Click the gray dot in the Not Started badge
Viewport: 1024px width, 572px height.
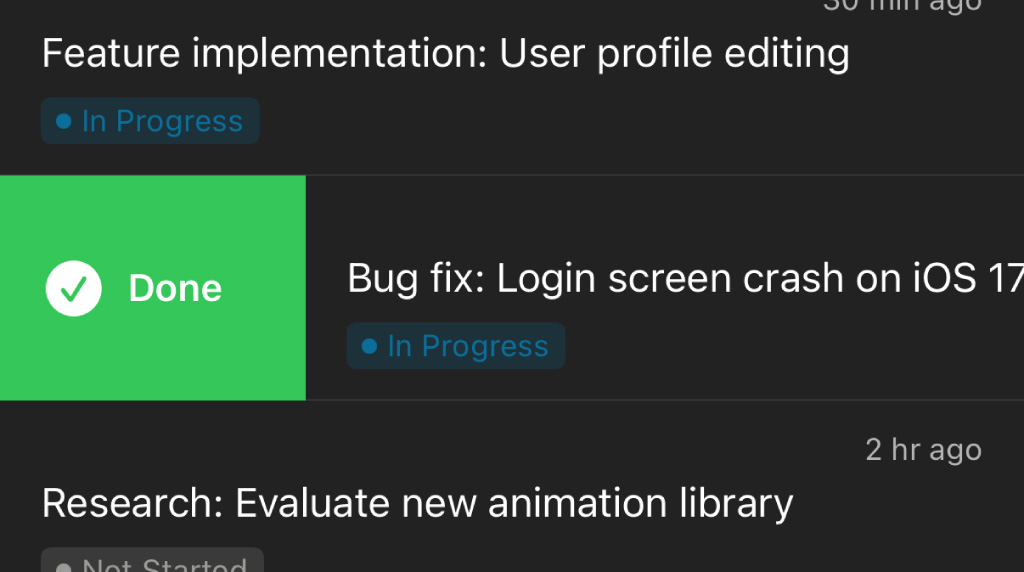point(64,566)
